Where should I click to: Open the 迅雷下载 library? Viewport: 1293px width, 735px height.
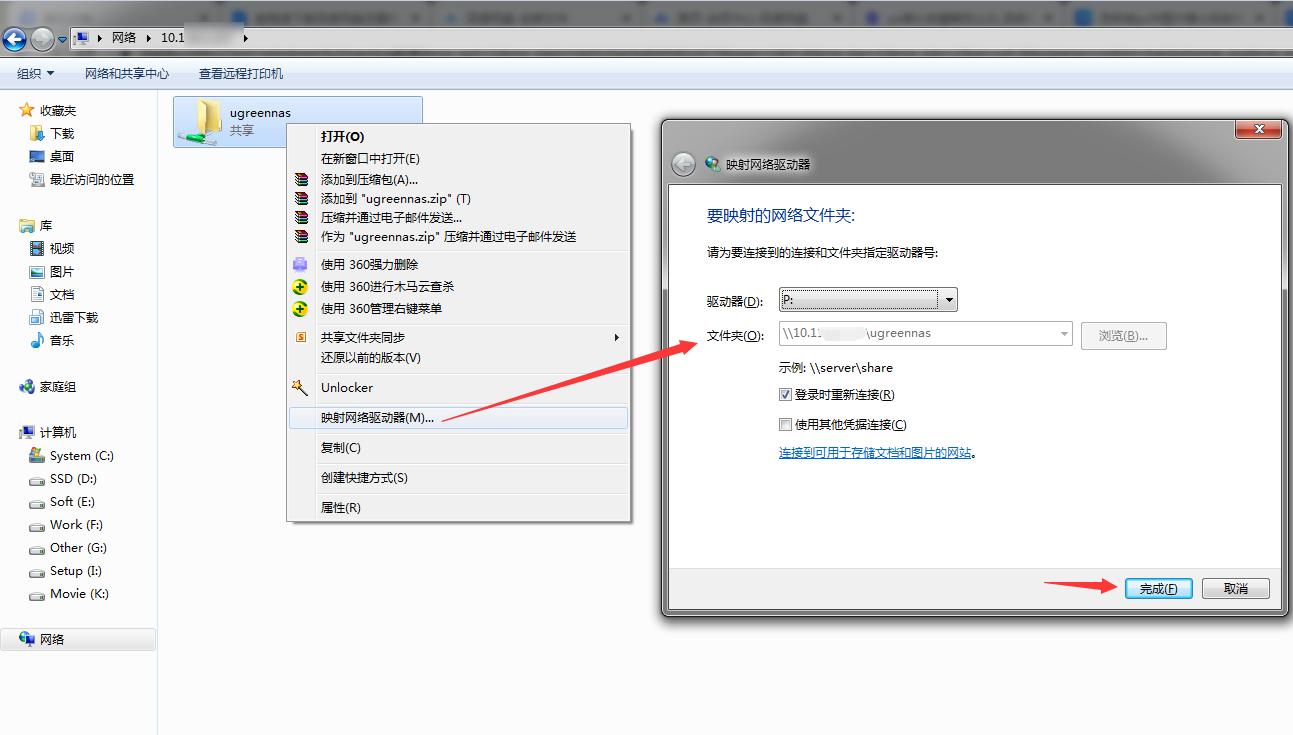click(74, 317)
